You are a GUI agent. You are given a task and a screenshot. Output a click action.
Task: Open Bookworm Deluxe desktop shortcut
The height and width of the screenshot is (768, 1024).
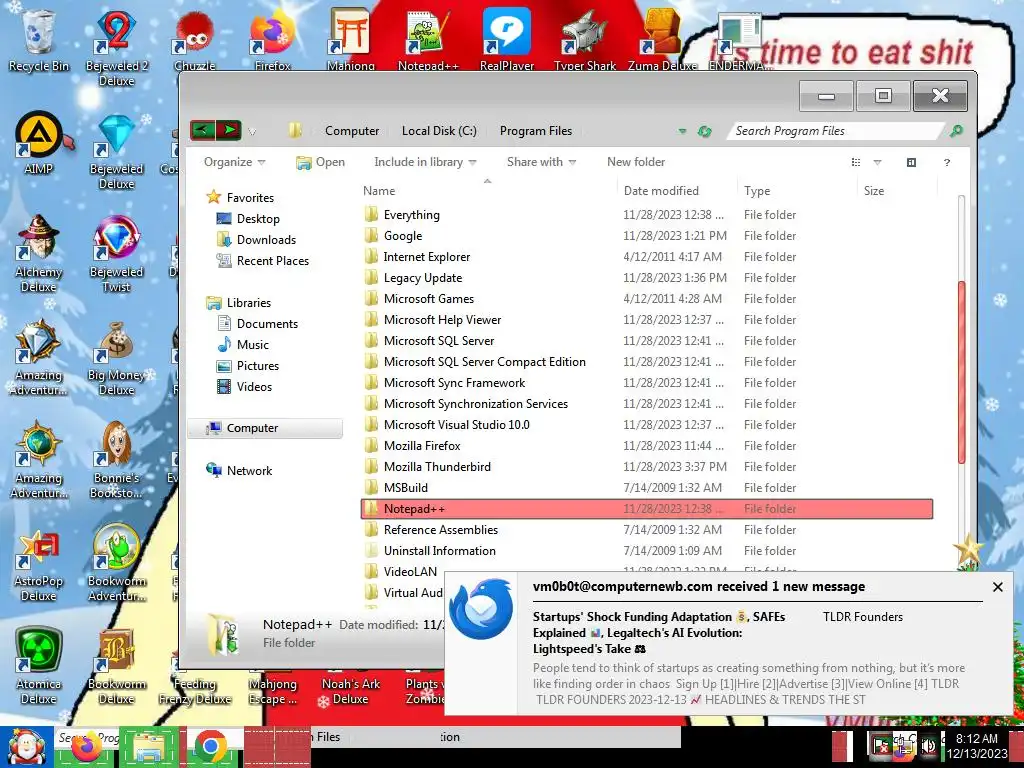point(116,666)
